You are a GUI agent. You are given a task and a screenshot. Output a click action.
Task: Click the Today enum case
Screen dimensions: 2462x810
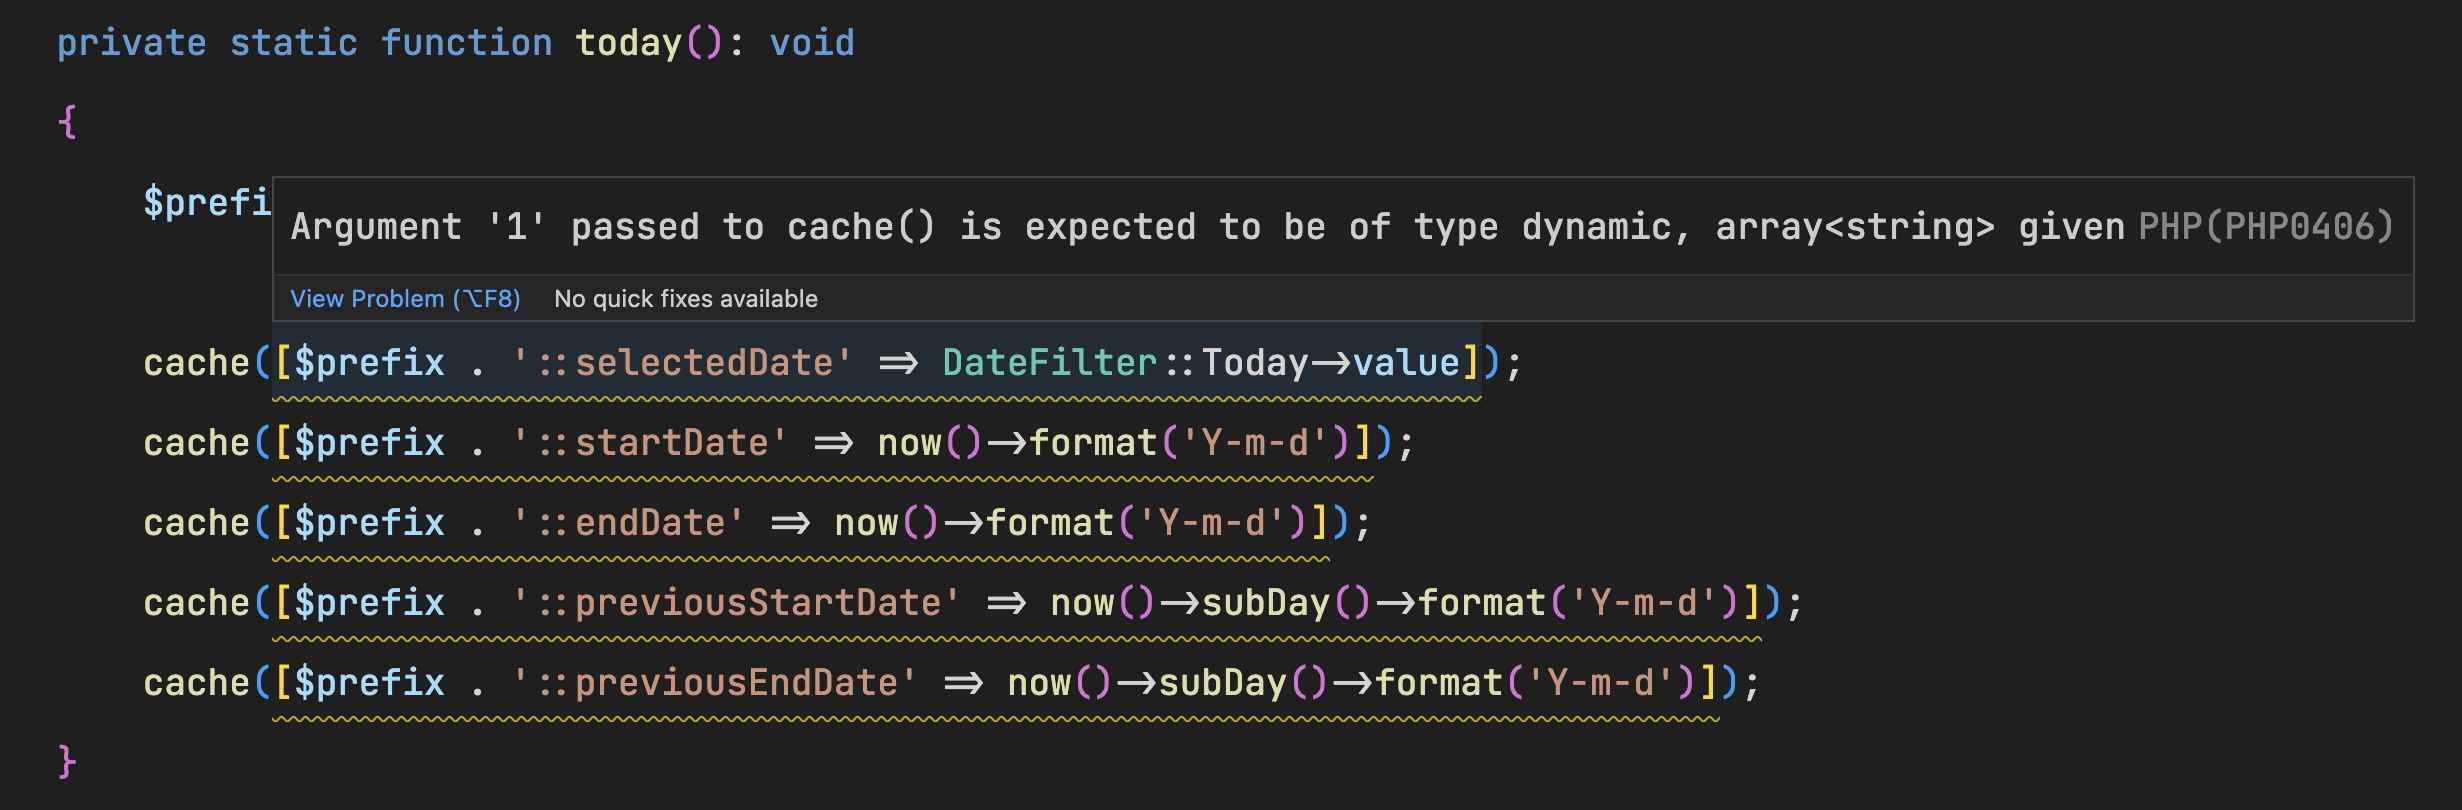1254,363
